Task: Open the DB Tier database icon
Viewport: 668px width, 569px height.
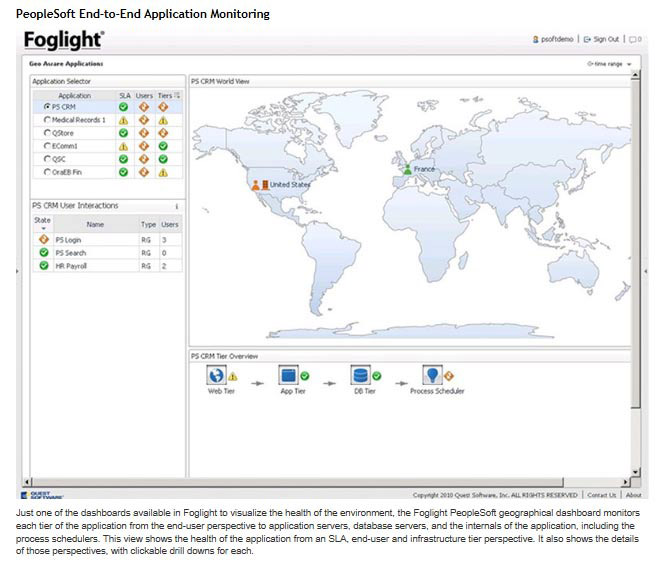Action: tap(360, 375)
